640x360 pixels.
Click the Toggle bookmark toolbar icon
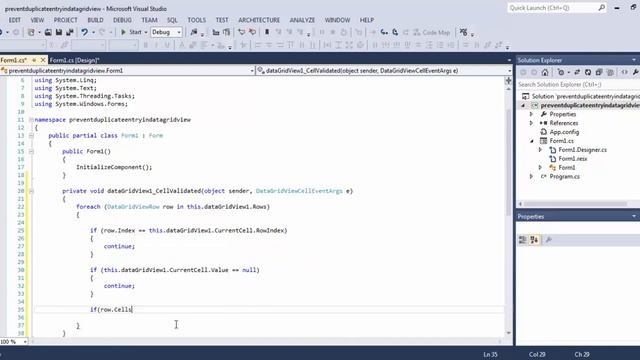point(267,32)
